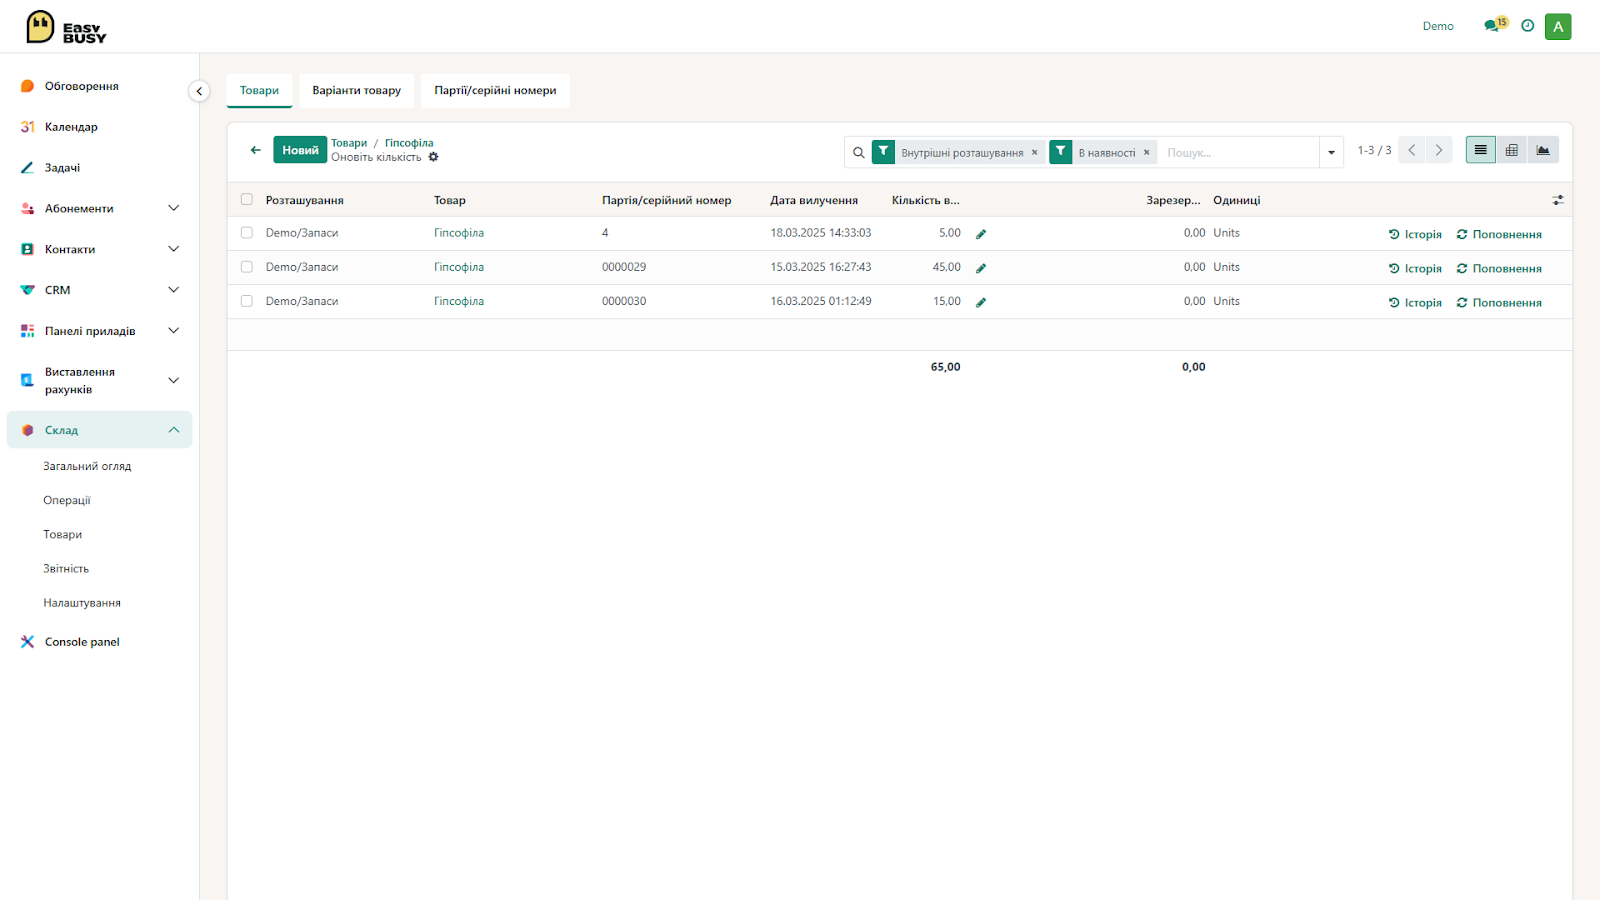Check the row checkbox for lot 4
This screenshot has height=900, width=1600.
tap(247, 233)
